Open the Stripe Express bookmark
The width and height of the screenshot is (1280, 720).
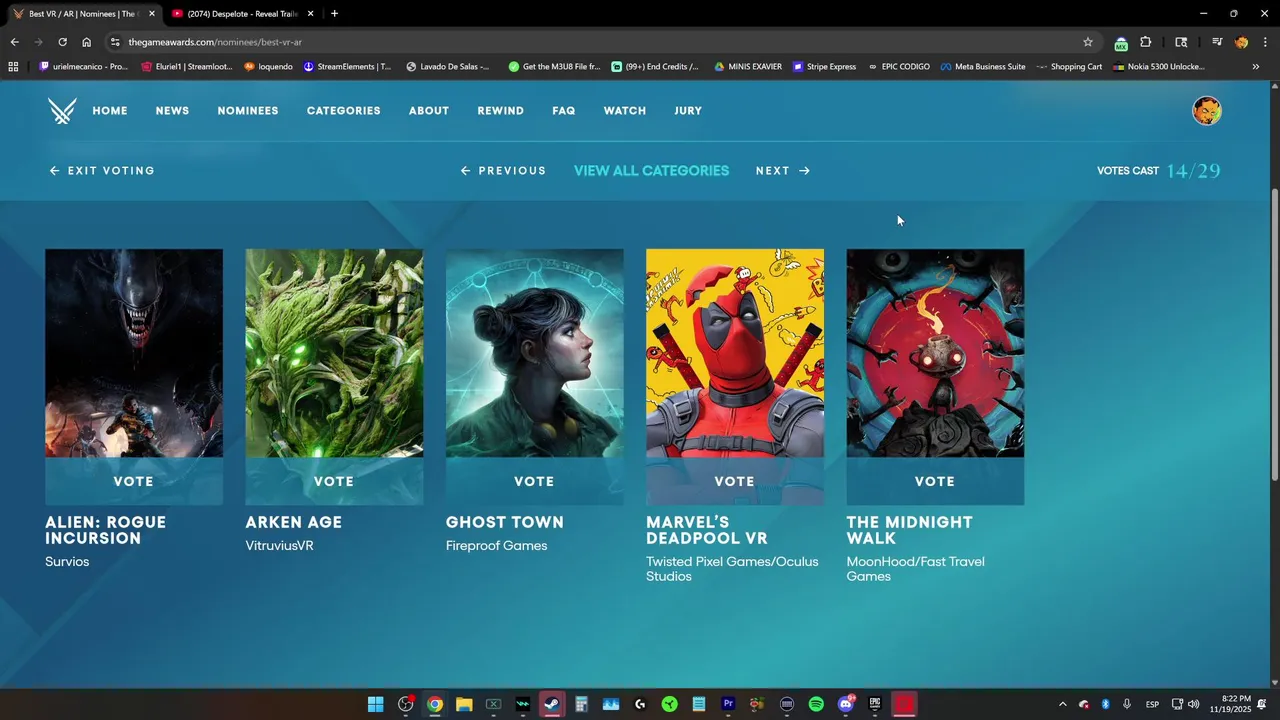coord(824,67)
